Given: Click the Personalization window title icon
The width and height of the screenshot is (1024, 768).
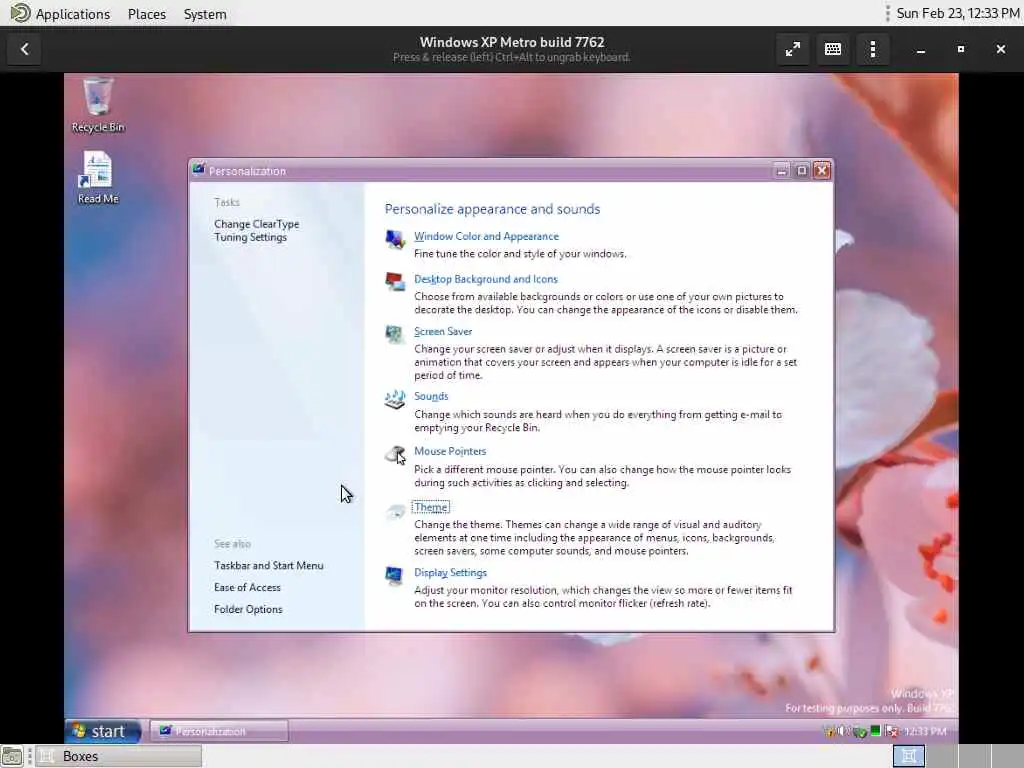Looking at the screenshot, I should coord(199,170).
